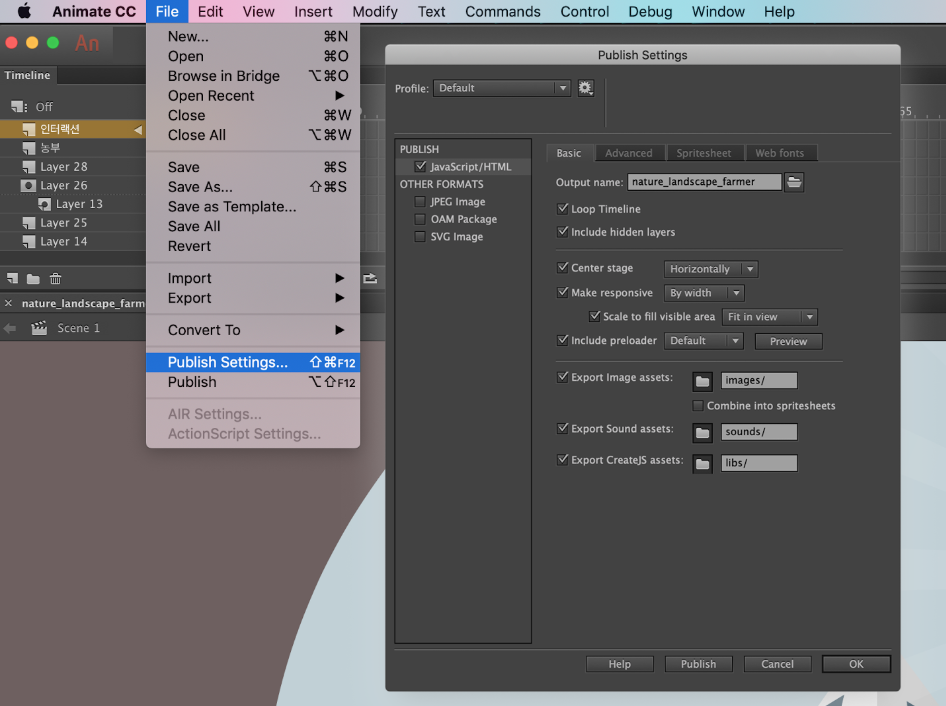Viewport: 946px width, 706px height.
Task: Toggle the Include preloader checkbox
Action: coord(562,340)
